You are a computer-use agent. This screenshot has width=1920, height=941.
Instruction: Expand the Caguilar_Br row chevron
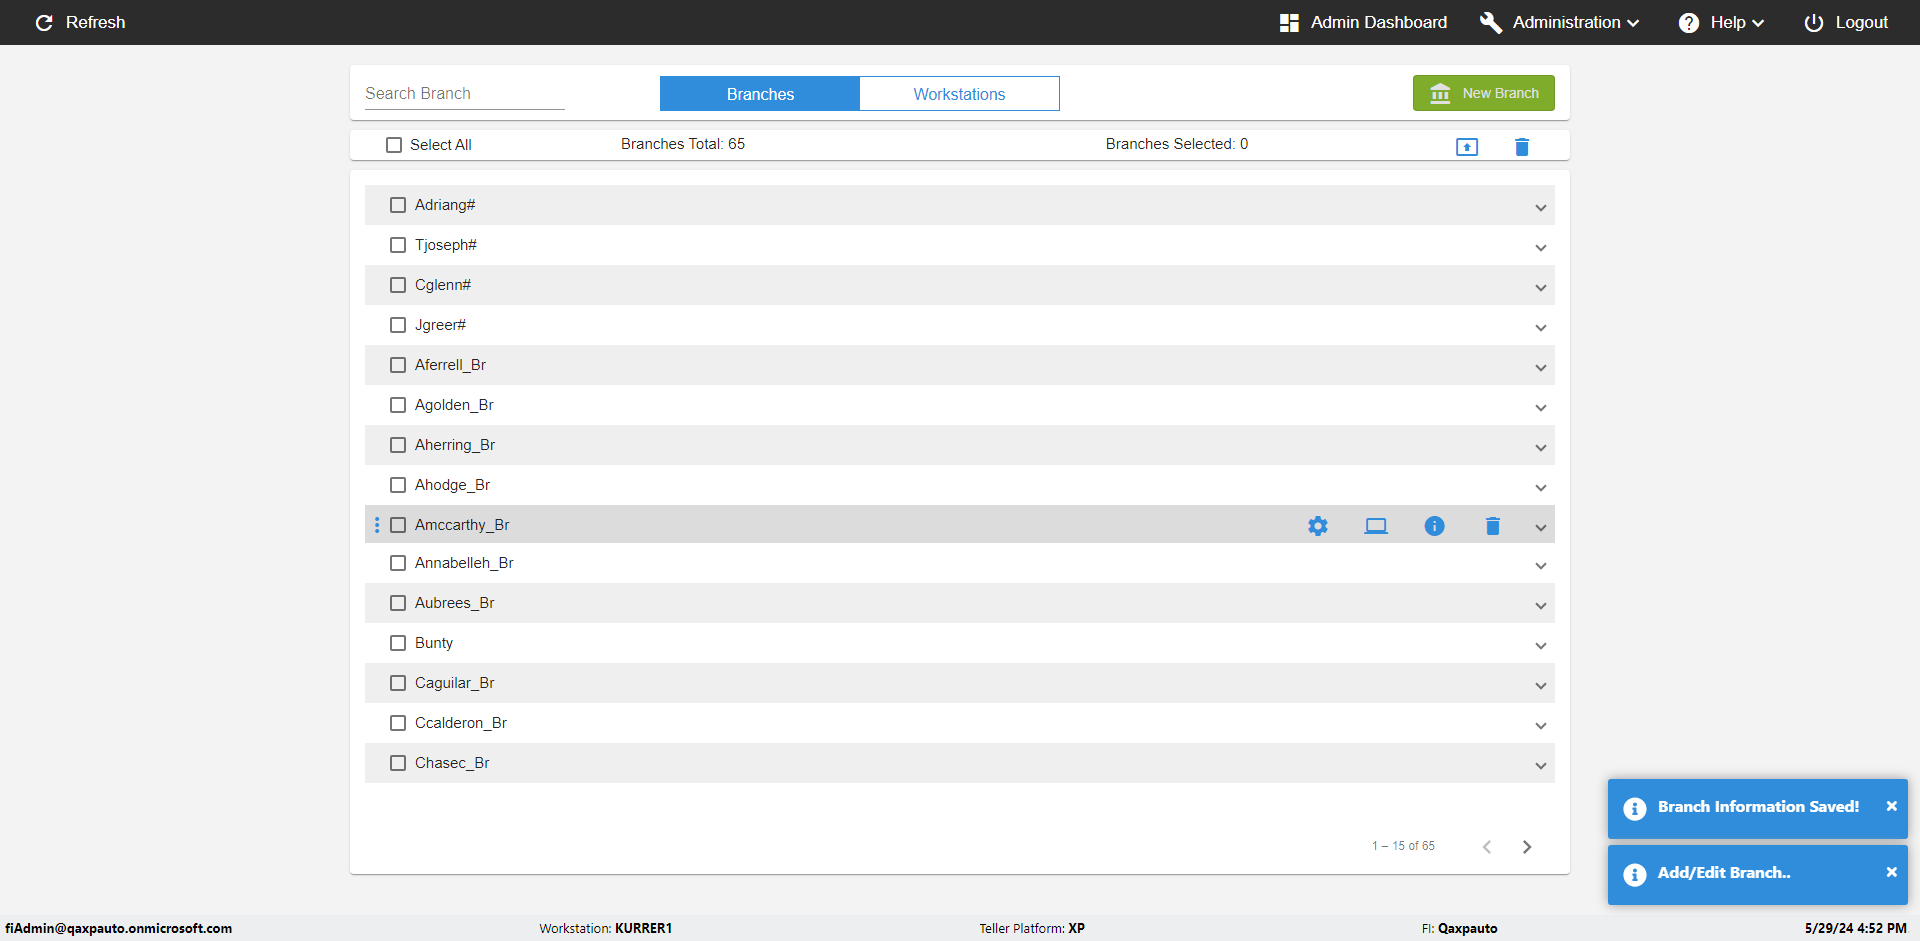[x=1541, y=686]
